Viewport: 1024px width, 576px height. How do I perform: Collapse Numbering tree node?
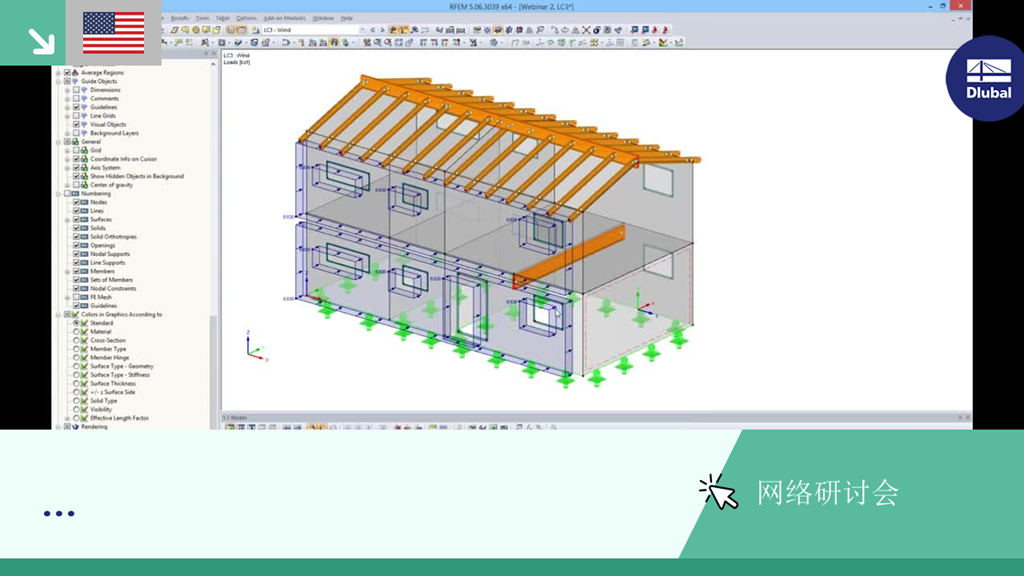(58, 194)
